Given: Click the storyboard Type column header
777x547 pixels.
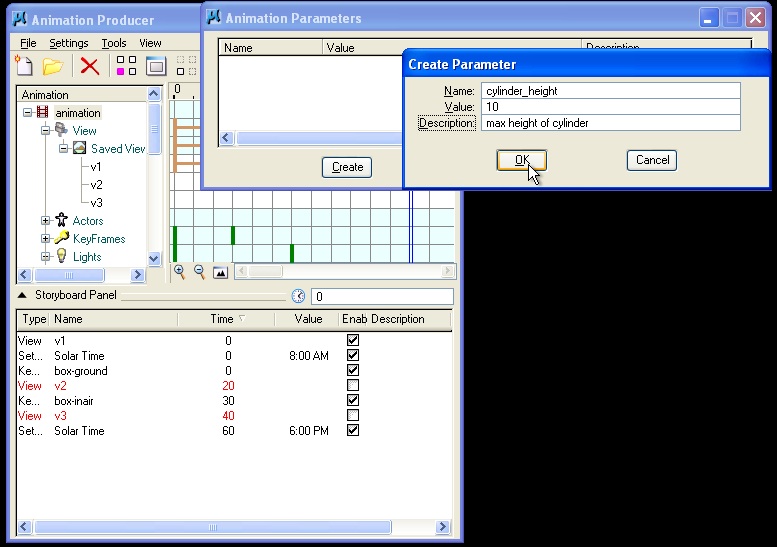Looking at the screenshot, I should (34, 319).
